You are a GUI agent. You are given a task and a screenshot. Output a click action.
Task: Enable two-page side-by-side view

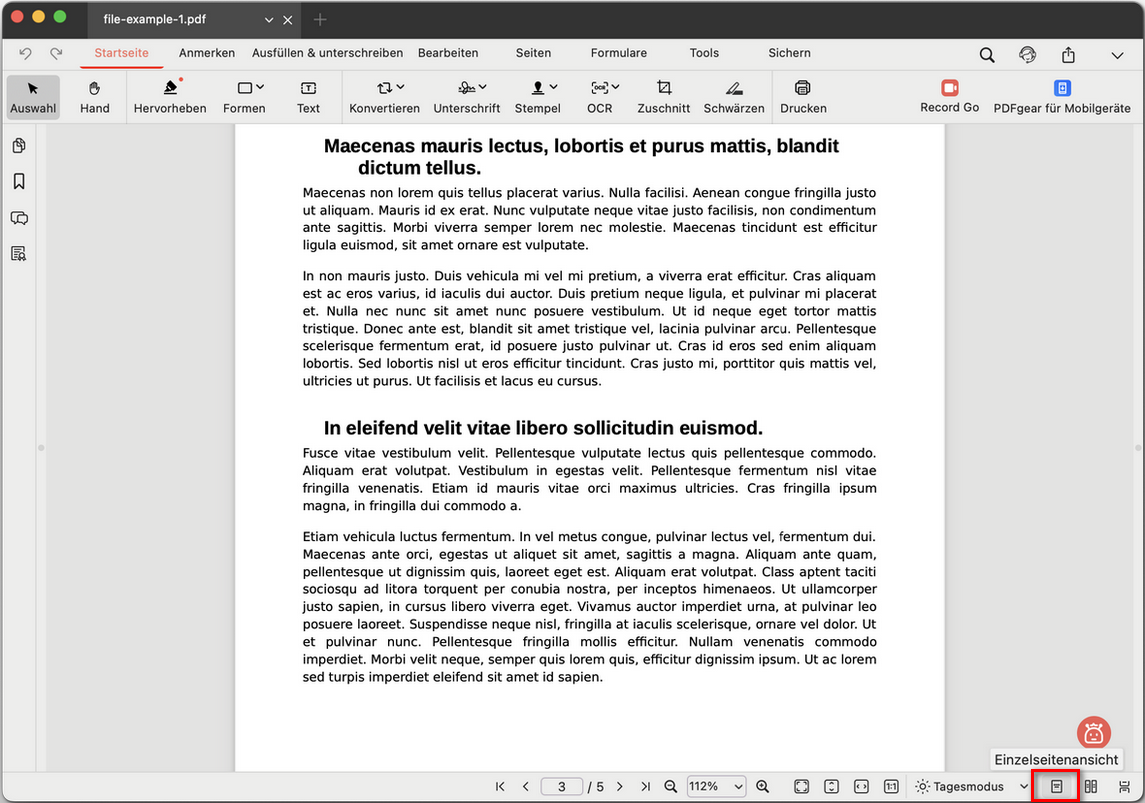tap(1091, 787)
